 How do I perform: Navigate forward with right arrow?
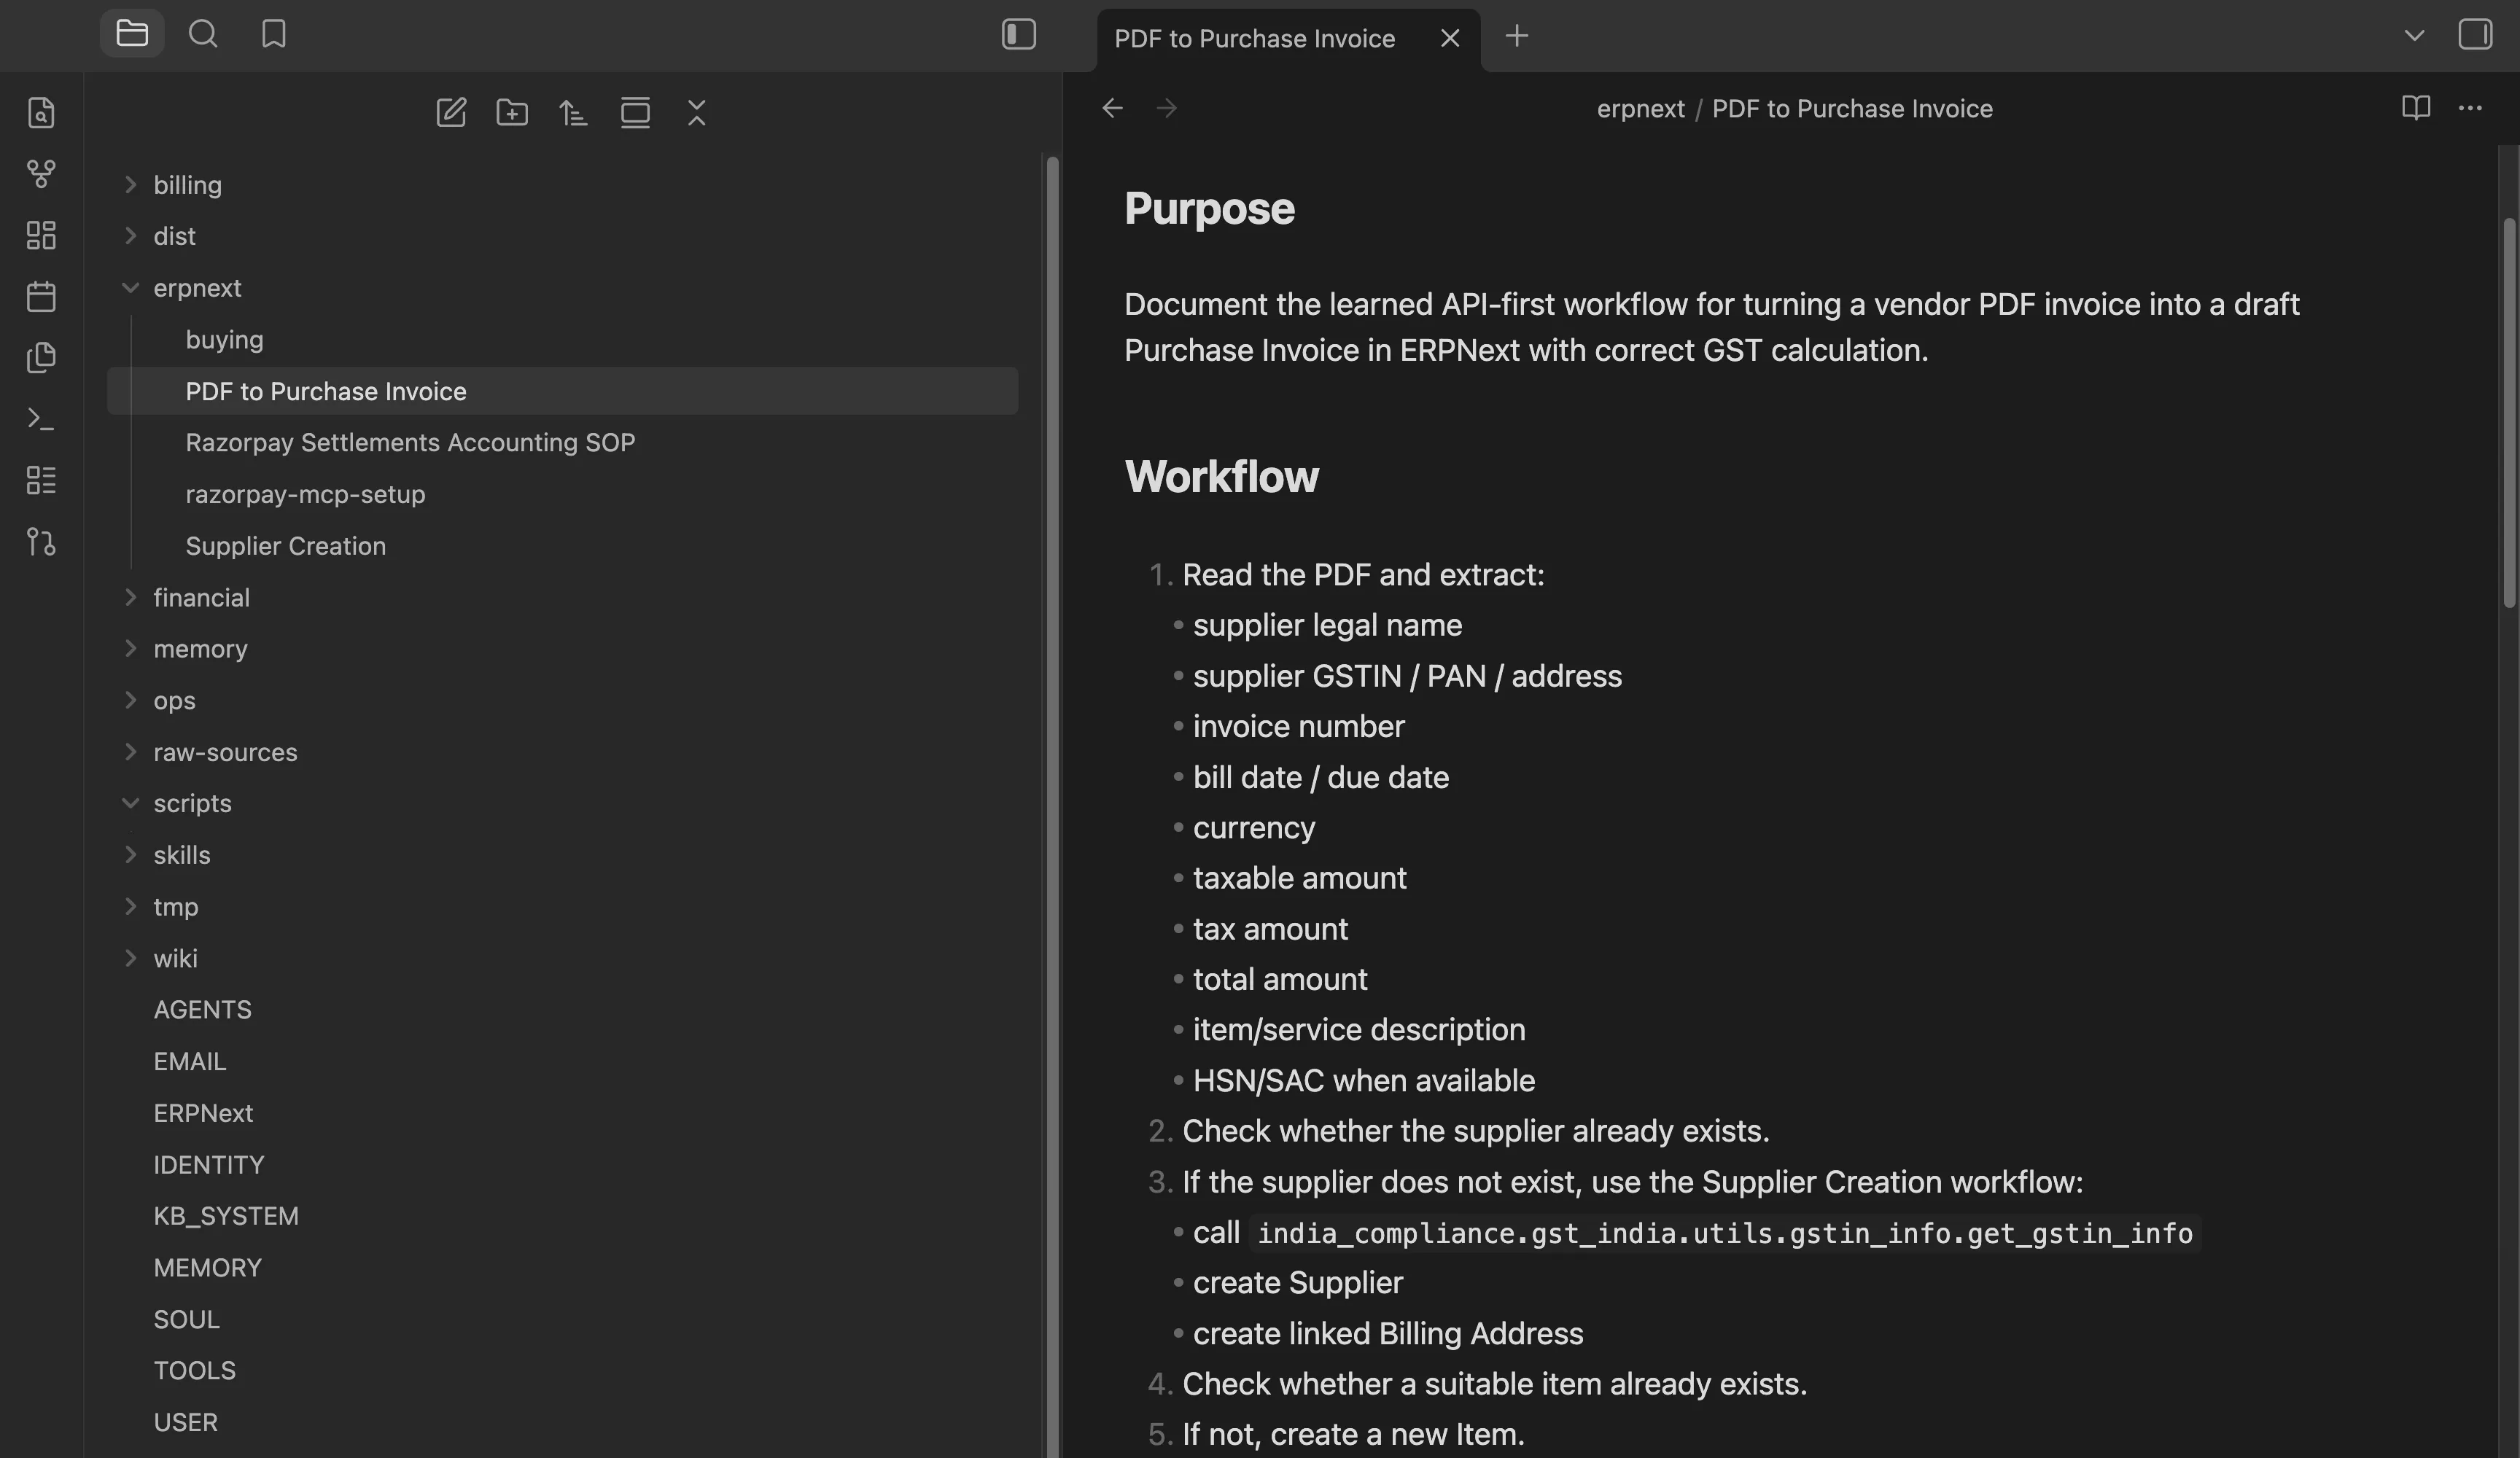coord(1166,107)
